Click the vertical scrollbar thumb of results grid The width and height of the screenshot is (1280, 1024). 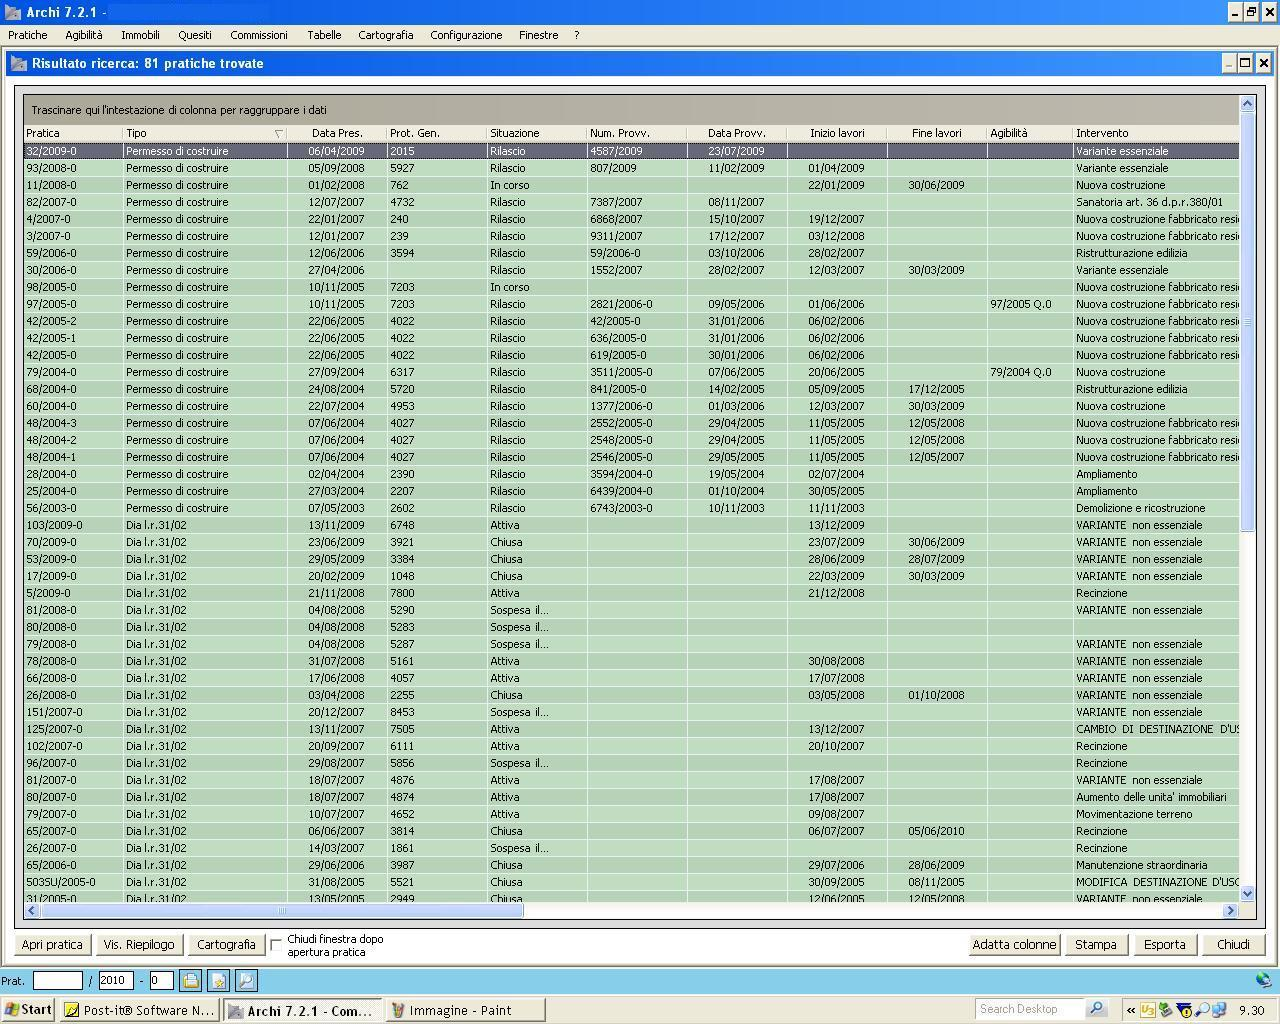1247,320
